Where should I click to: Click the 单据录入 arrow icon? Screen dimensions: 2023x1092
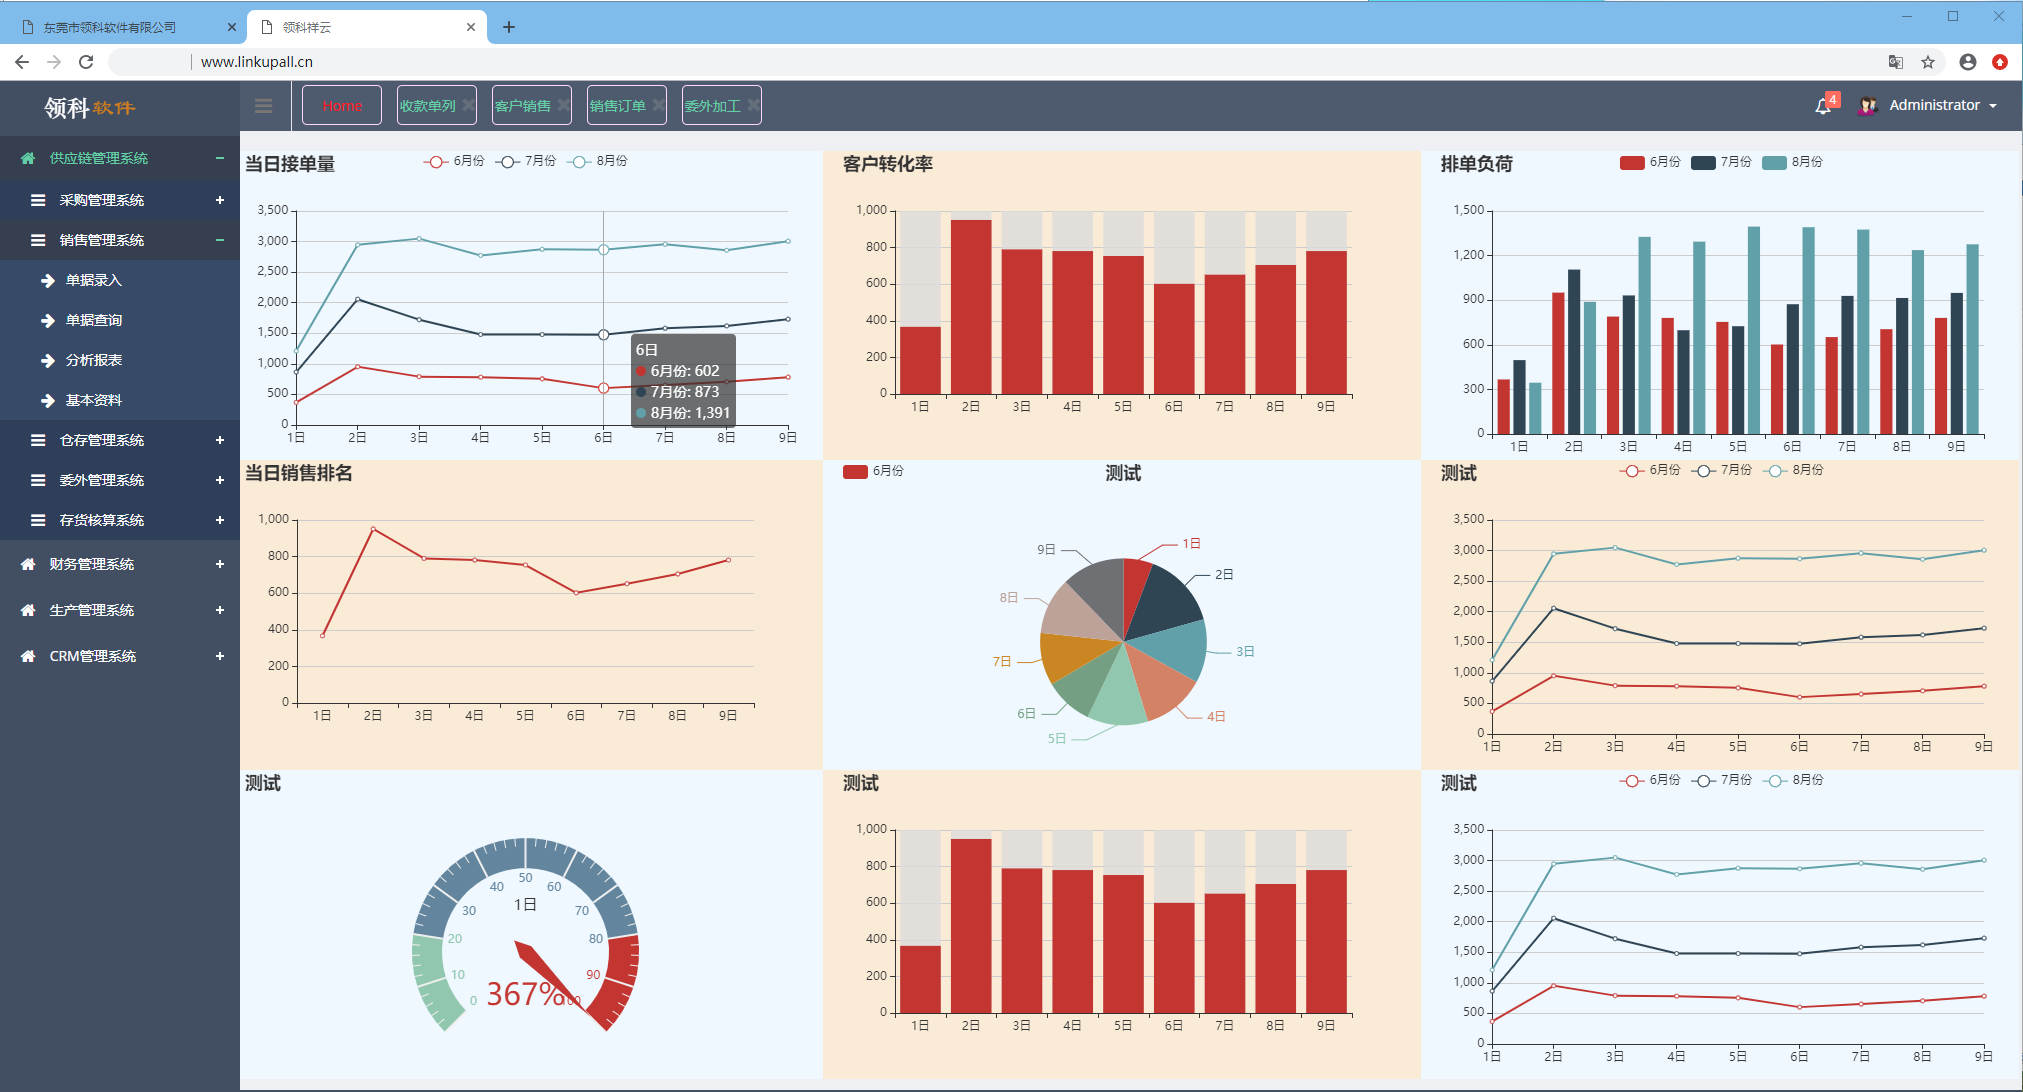coord(47,280)
